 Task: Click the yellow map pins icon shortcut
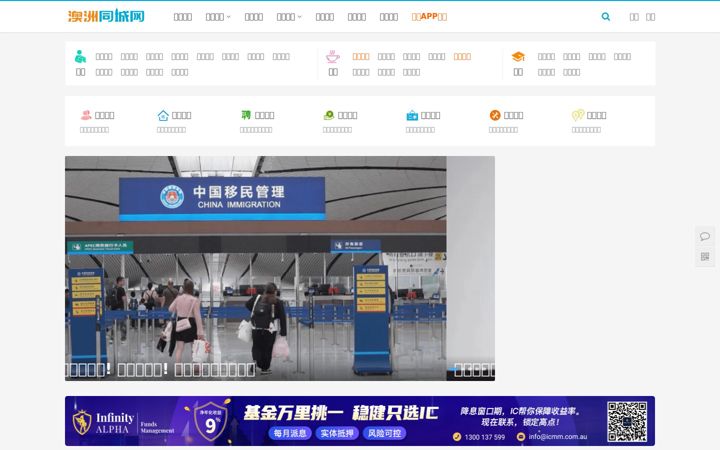pyautogui.click(x=578, y=115)
